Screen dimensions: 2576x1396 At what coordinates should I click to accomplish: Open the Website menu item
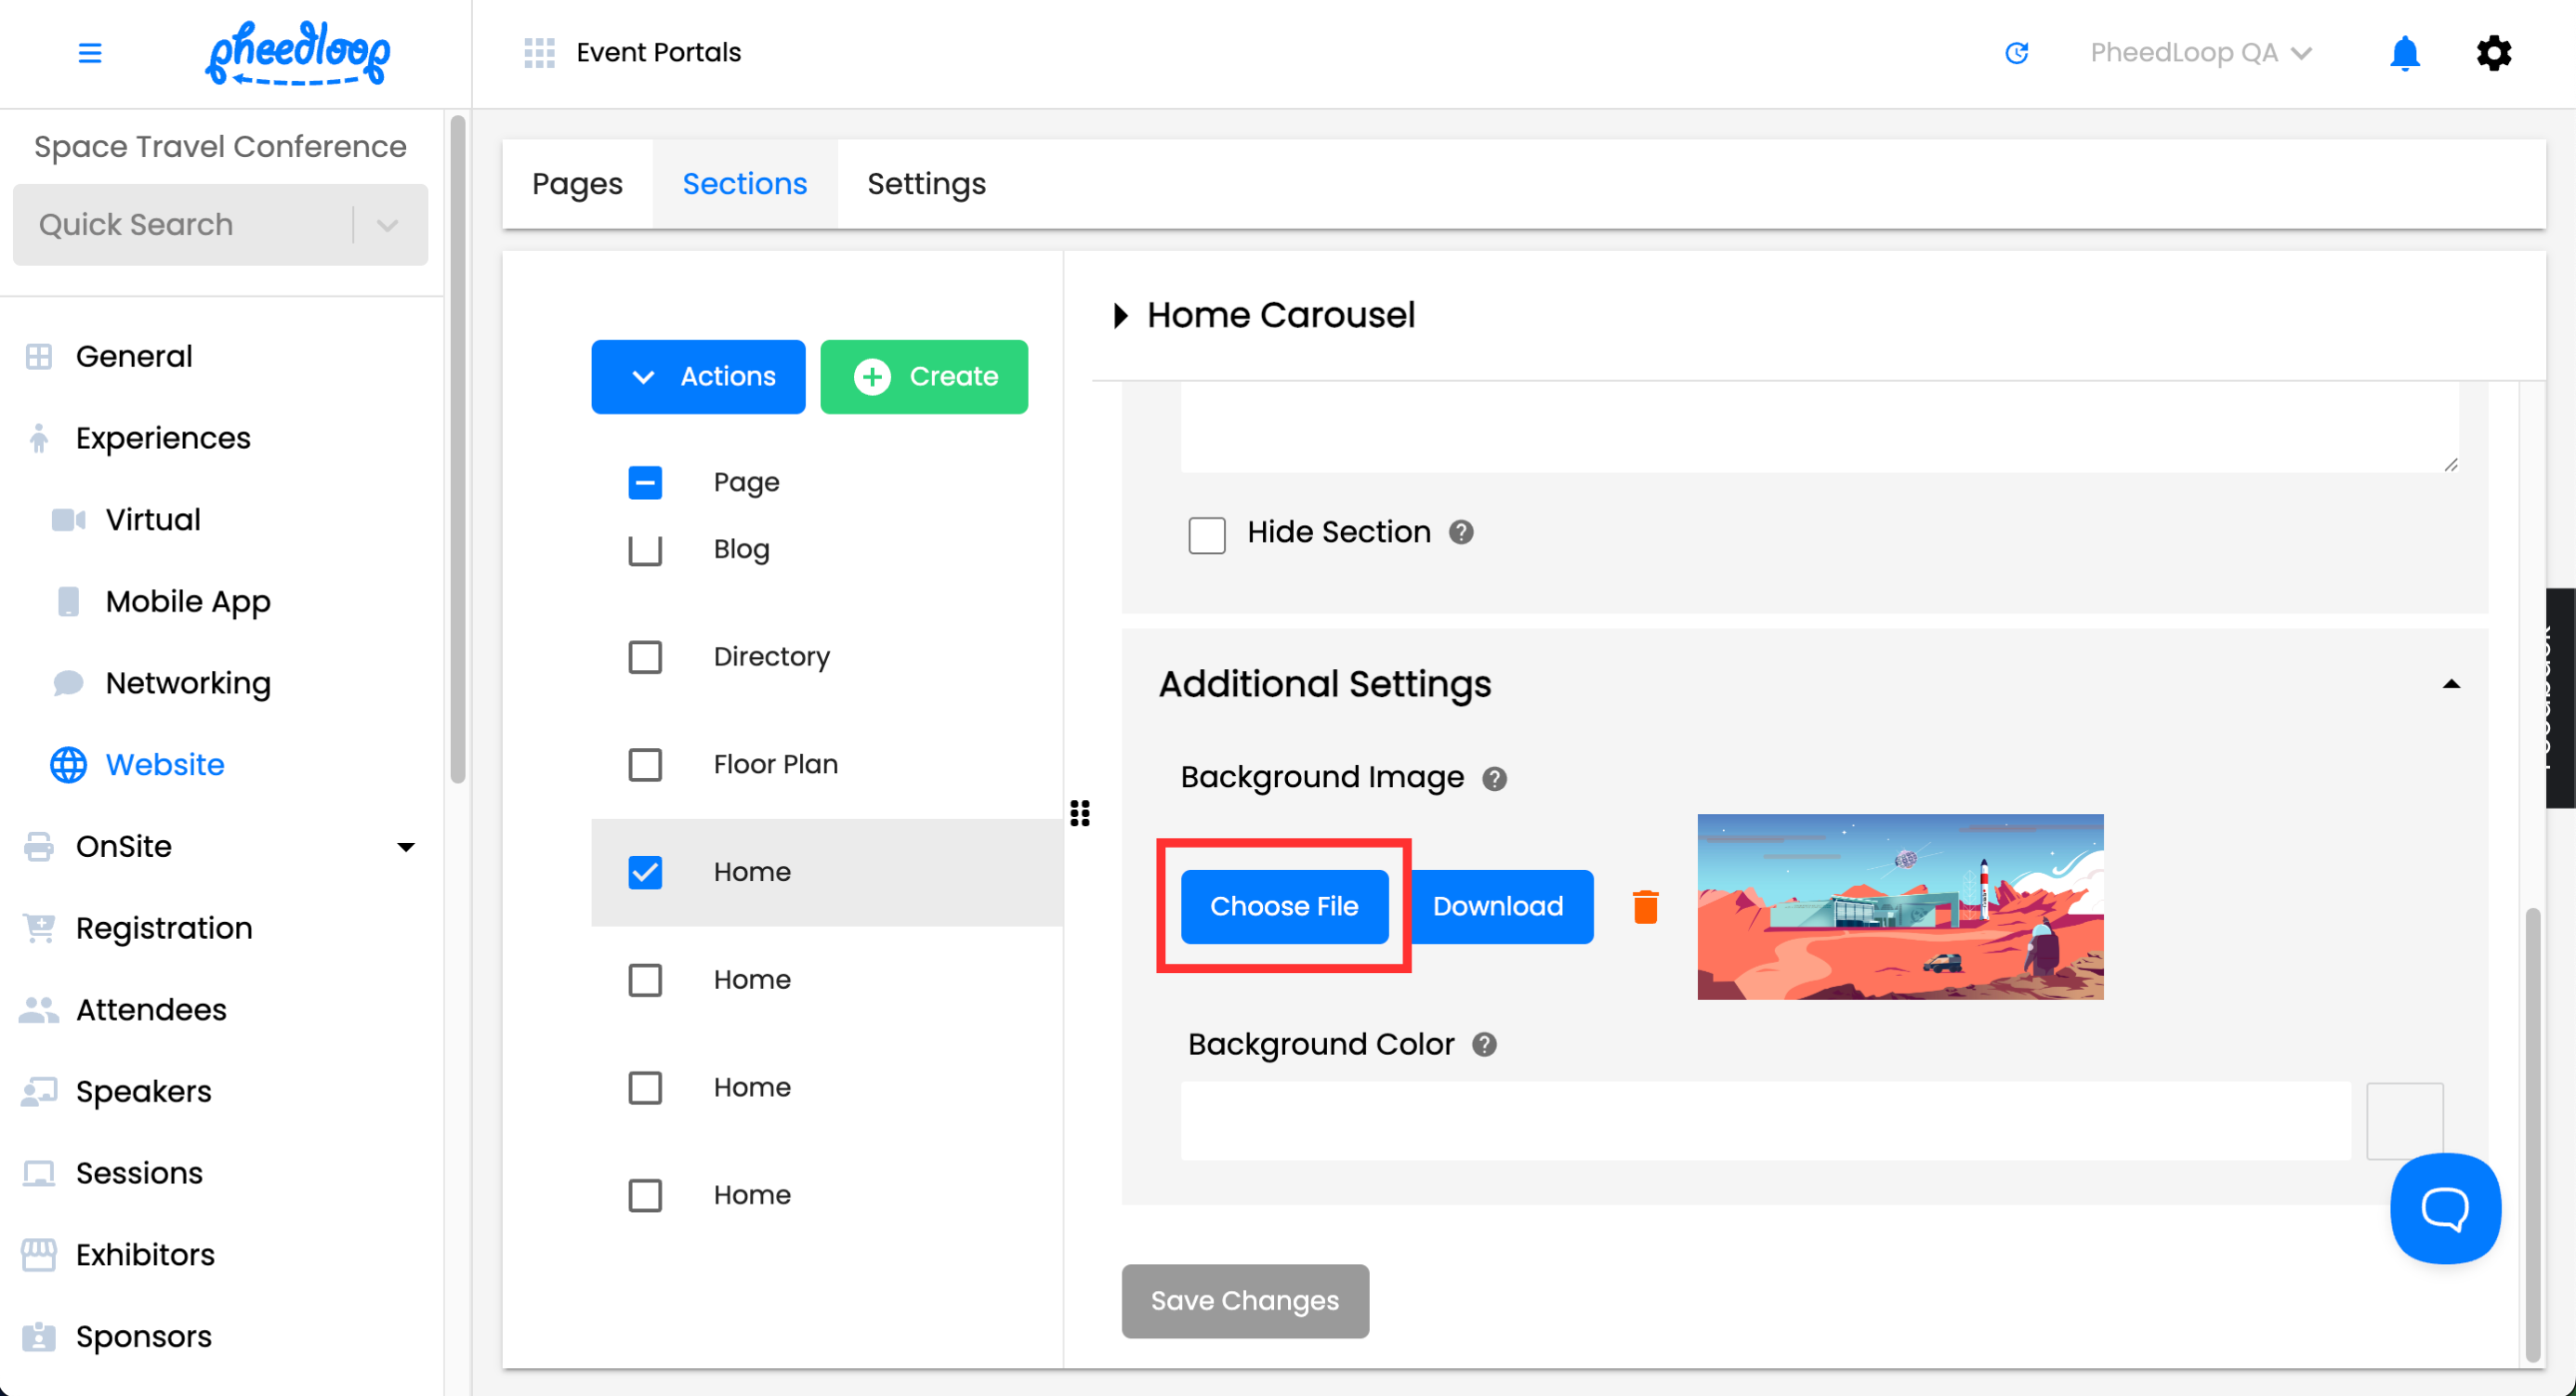[x=165, y=765]
